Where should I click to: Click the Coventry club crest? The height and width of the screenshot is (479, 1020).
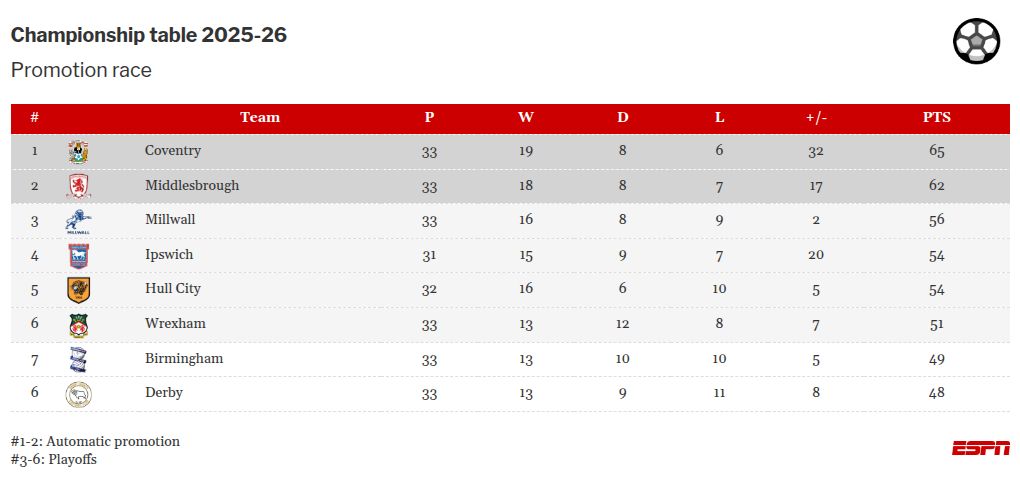[78, 152]
